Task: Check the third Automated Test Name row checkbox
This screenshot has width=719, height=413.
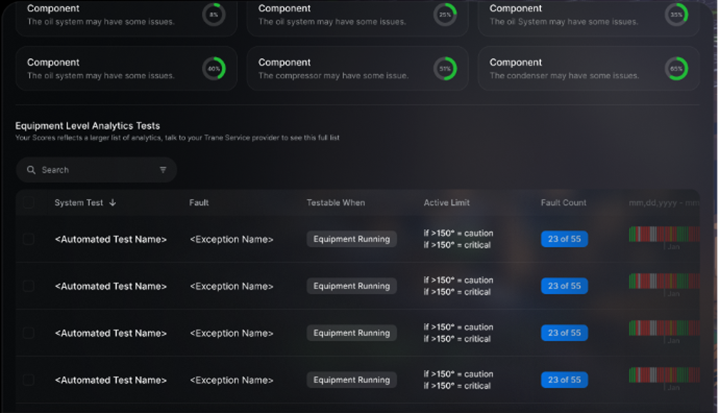Action: 28,333
